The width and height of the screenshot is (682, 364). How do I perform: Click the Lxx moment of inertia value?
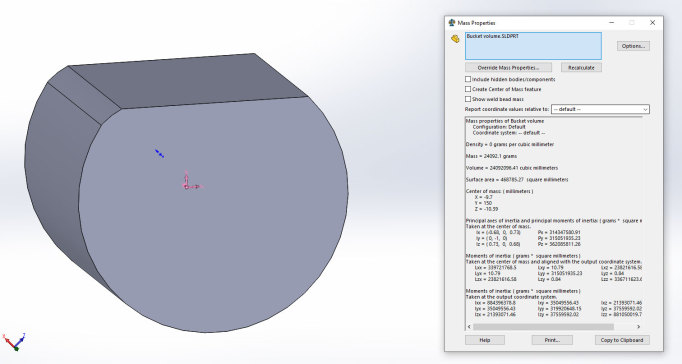pyautogui.click(x=496, y=268)
